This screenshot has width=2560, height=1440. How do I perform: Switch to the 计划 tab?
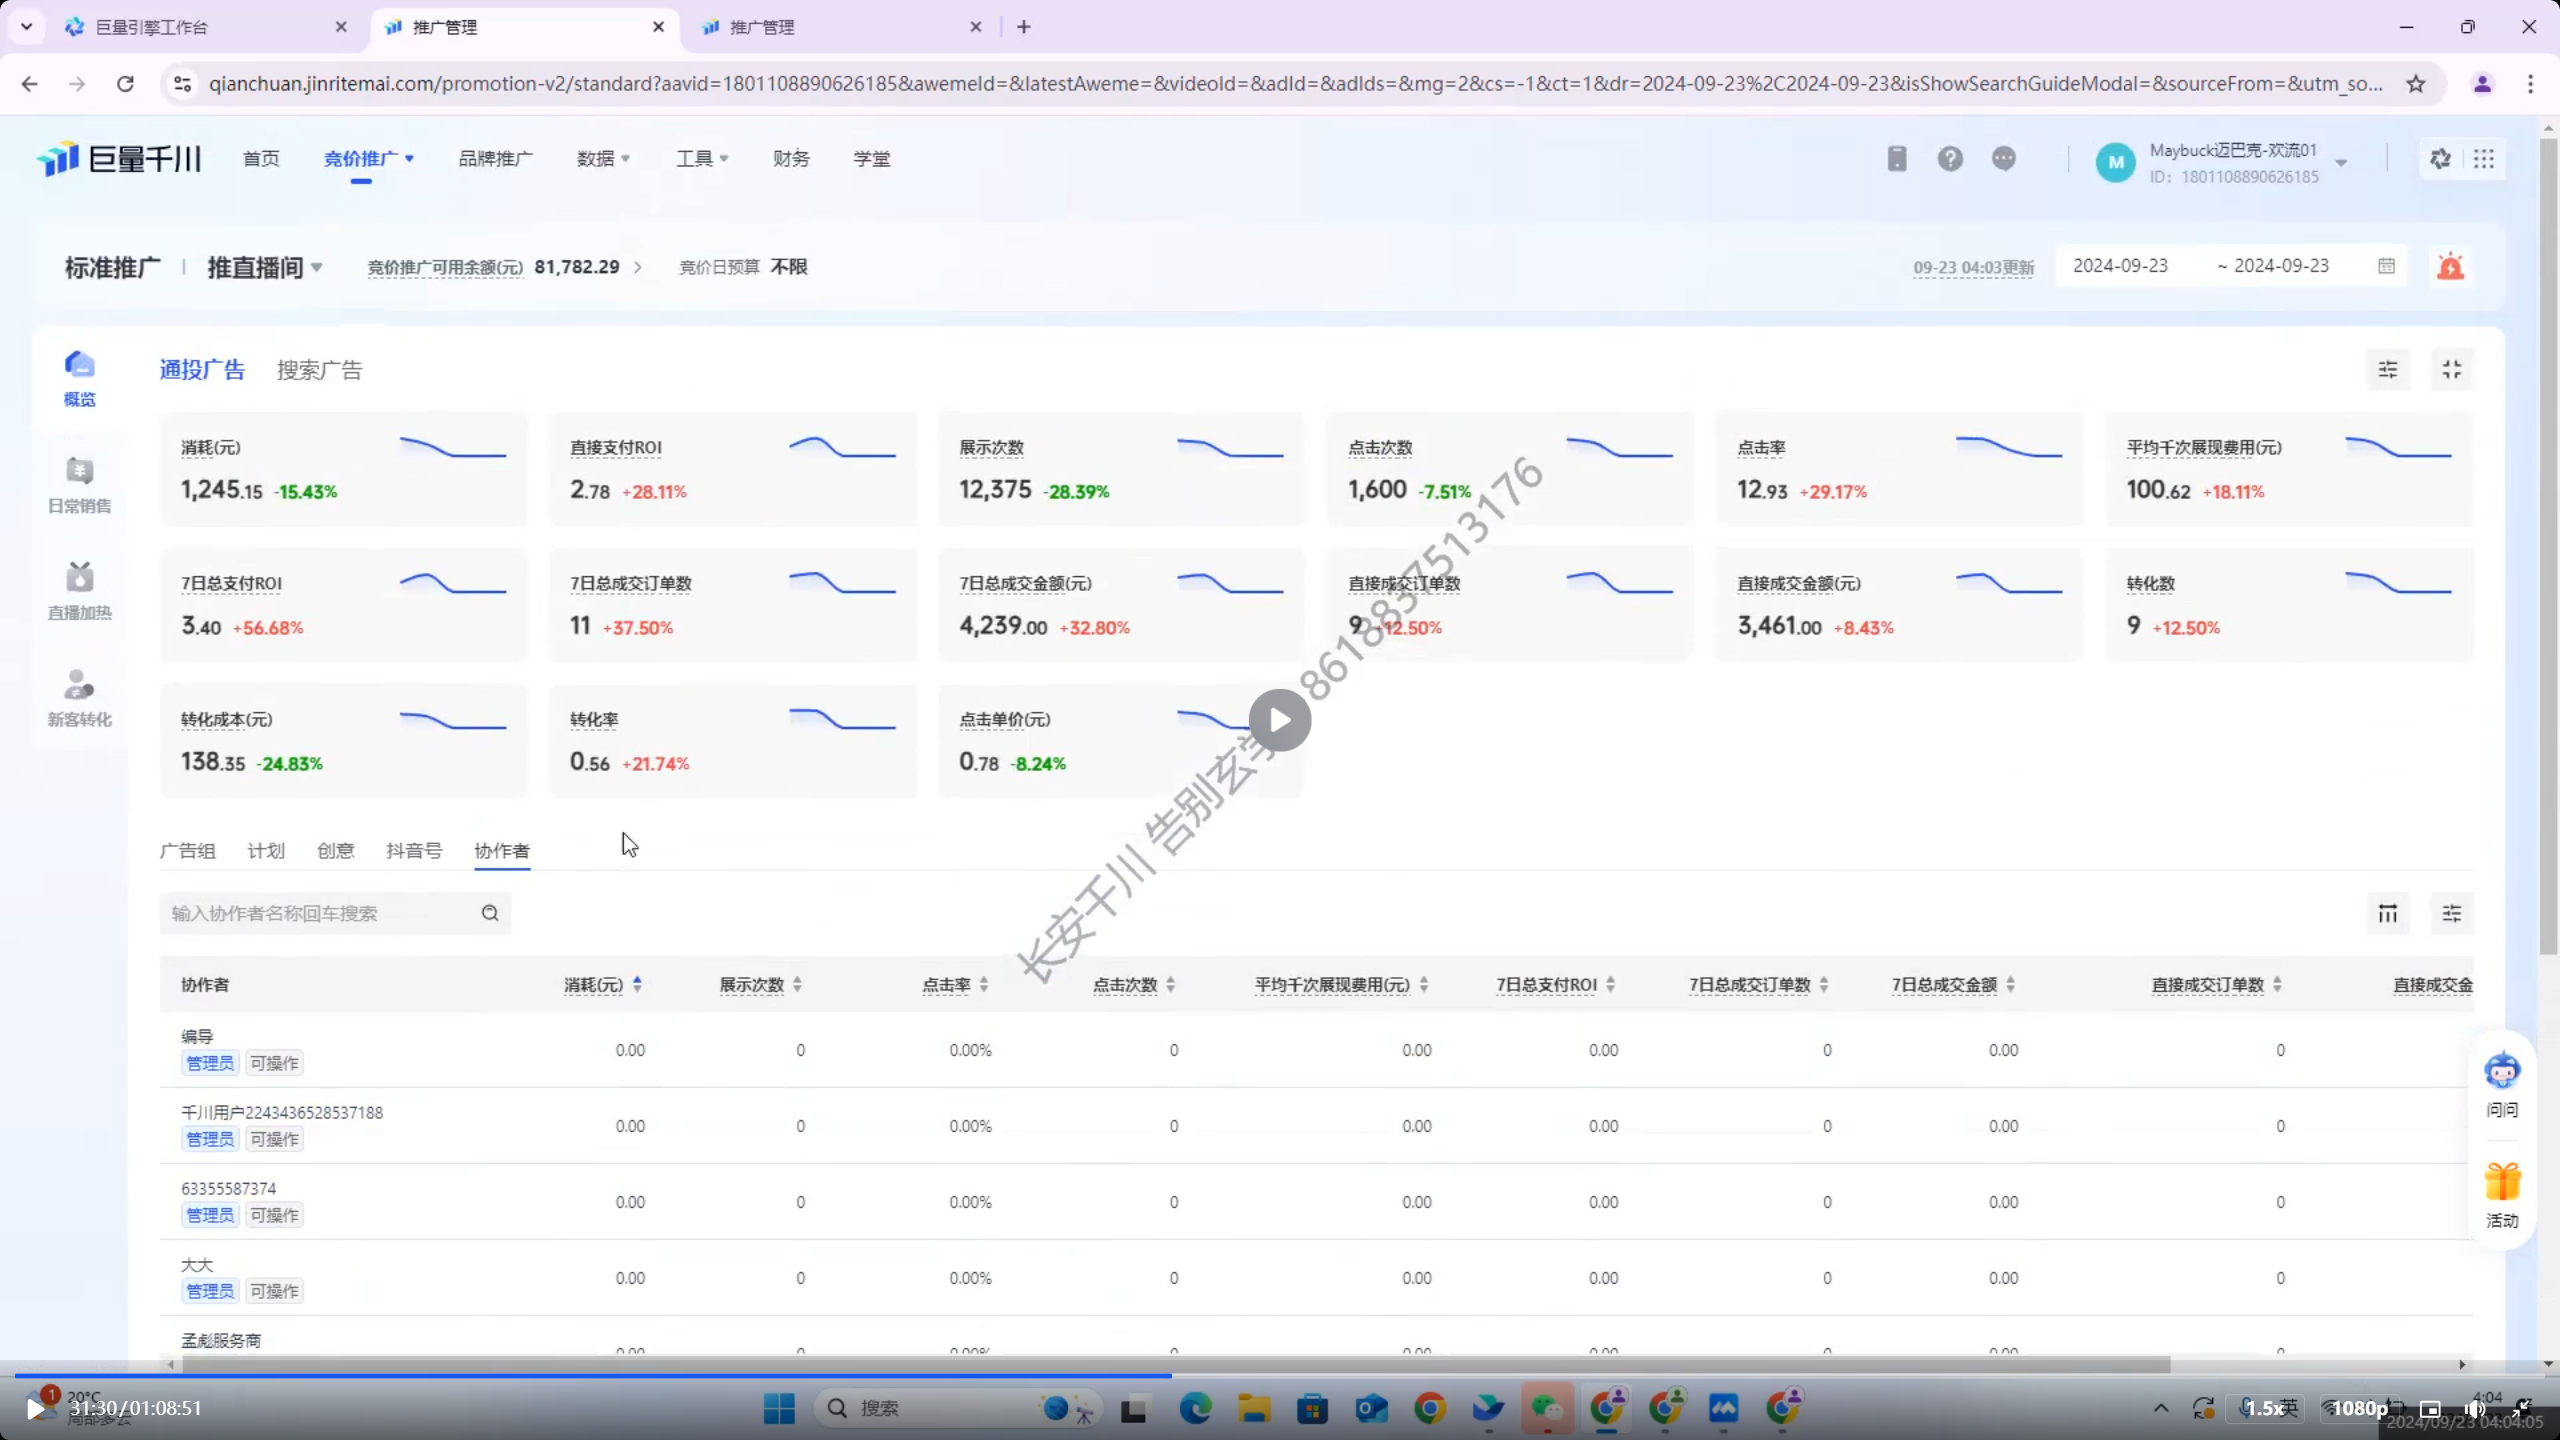click(266, 851)
